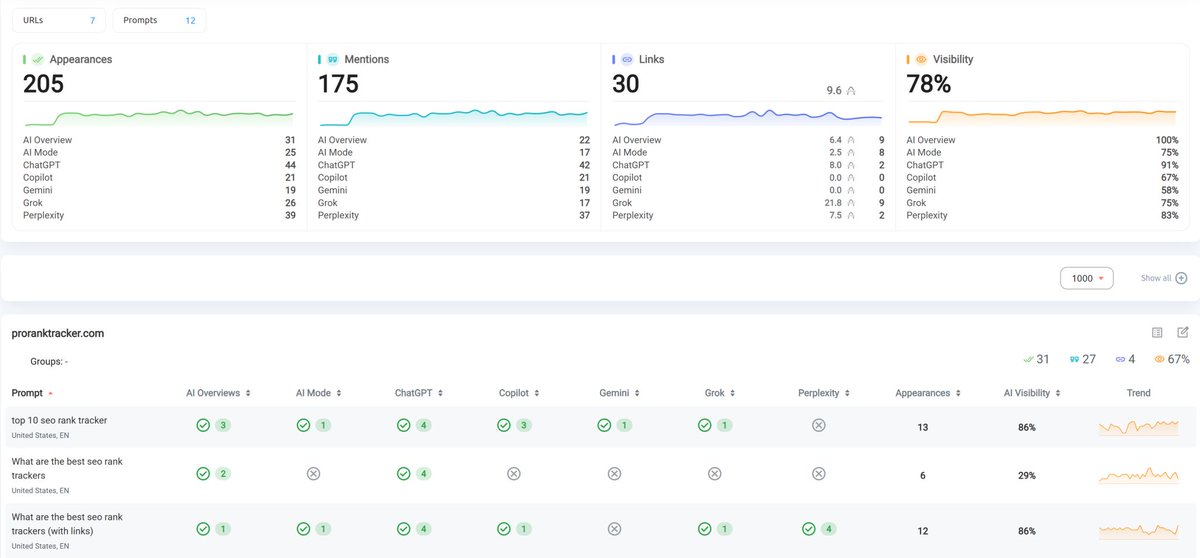The width and height of the screenshot is (1200, 558).
Task: Open the 1000 rows-per-page dropdown
Action: pos(1086,278)
